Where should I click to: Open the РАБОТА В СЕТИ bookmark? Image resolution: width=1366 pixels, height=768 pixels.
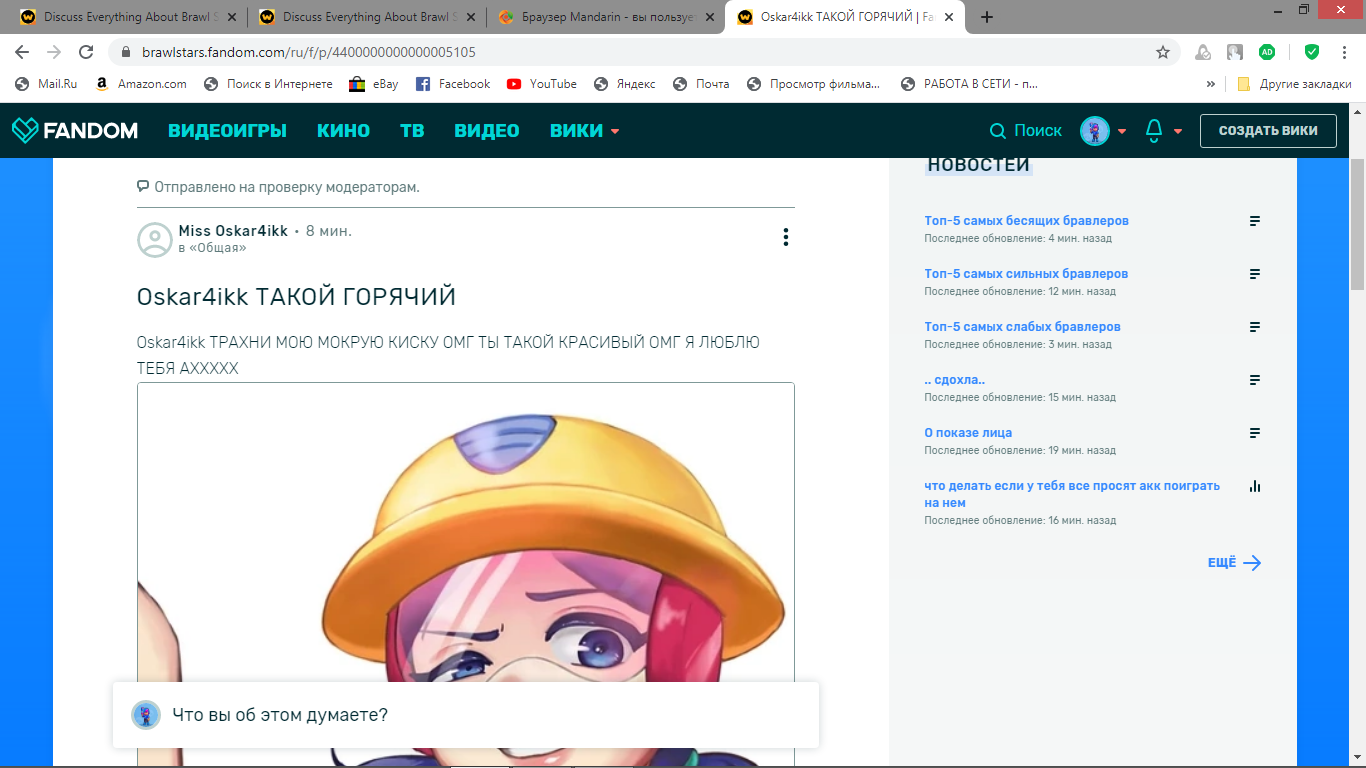coord(969,84)
